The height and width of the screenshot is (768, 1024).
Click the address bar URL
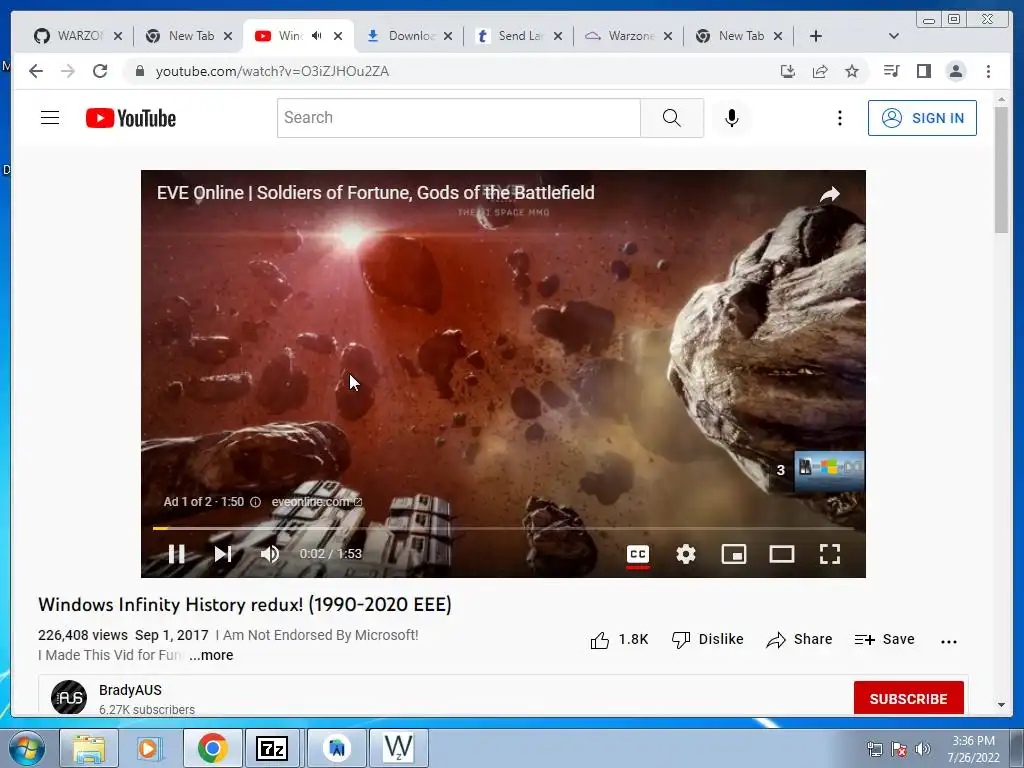(272, 71)
